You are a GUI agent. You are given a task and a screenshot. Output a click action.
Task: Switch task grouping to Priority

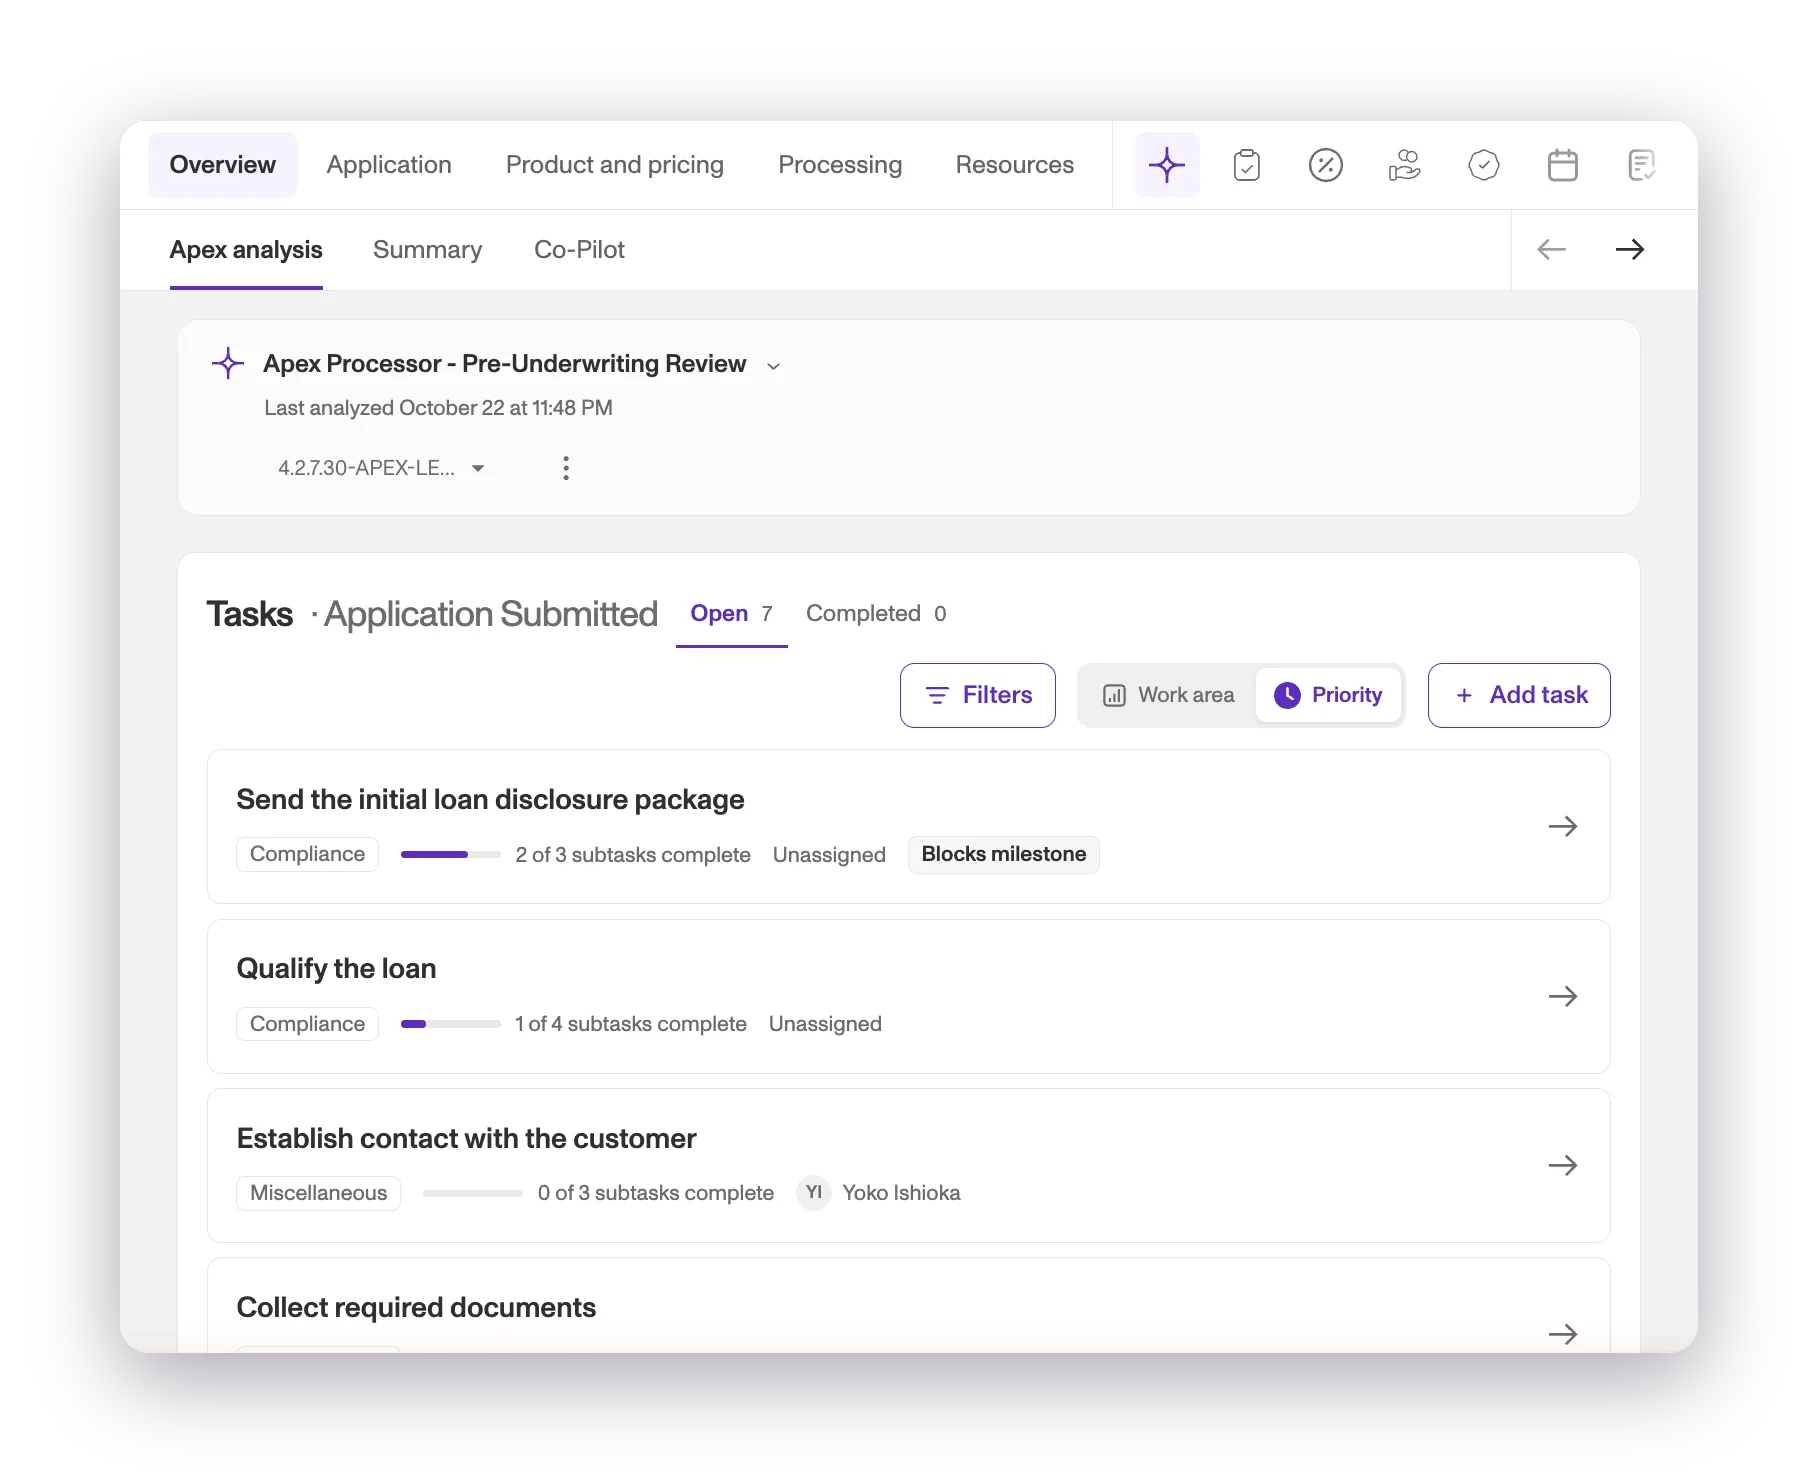click(1328, 695)
